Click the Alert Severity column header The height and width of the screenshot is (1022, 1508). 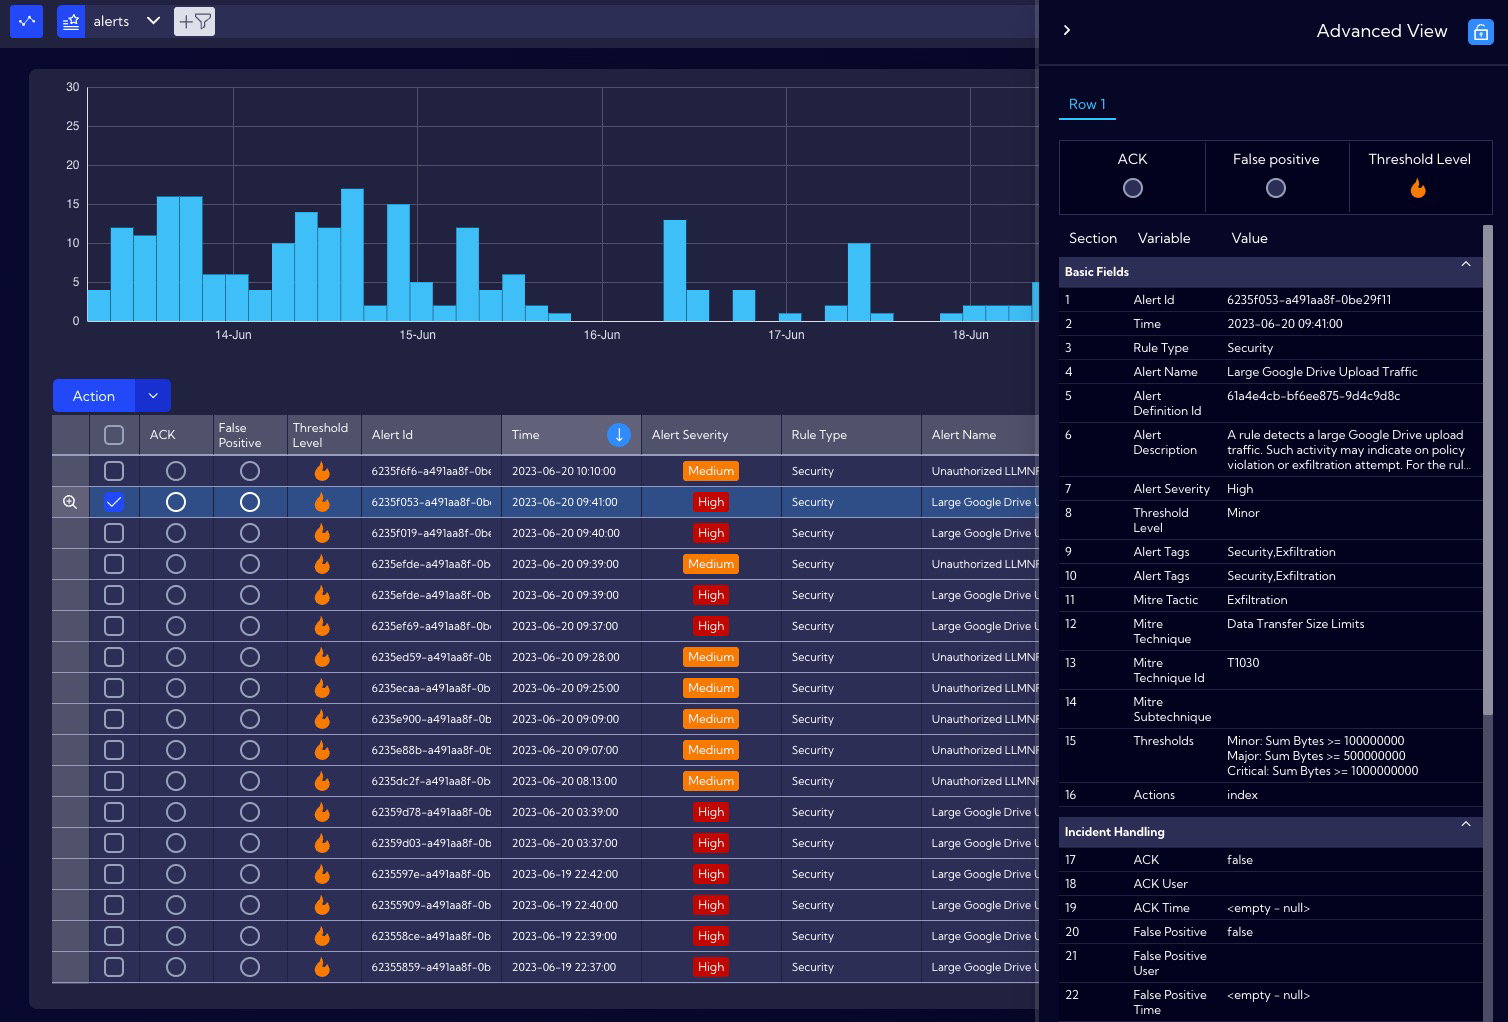711,435
